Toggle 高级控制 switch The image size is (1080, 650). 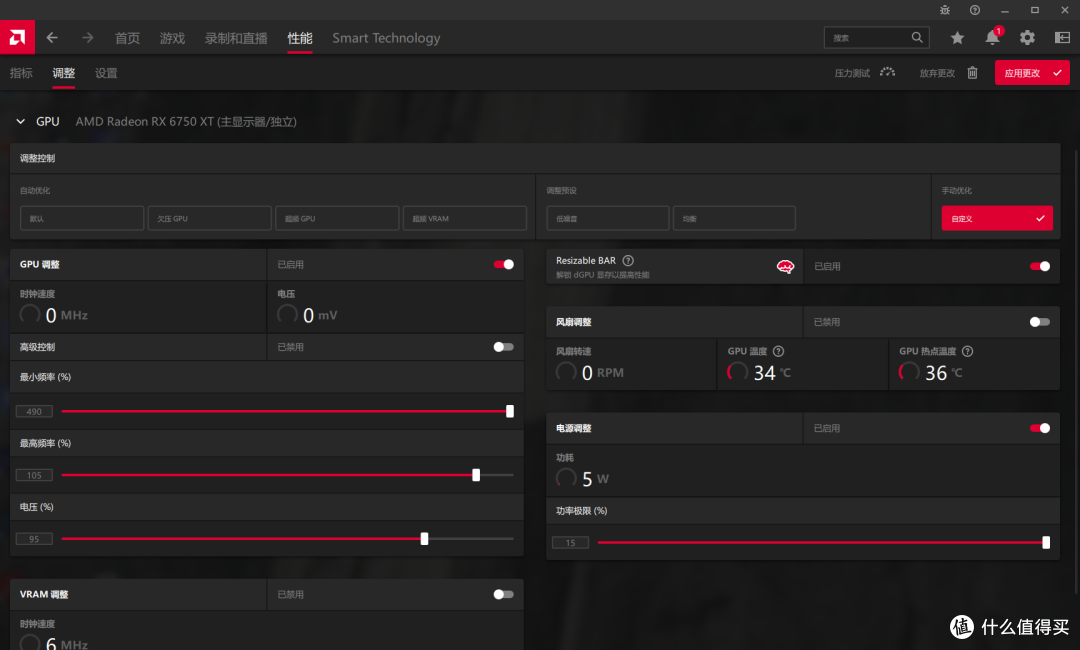(x=503, y=347)
